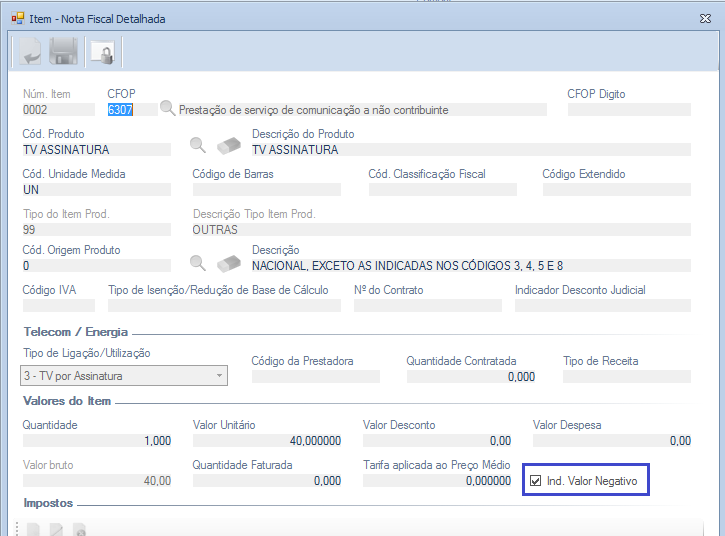
Task: Close the Item Nota Fiscal Detalhada window
Action: (x=701, y=18)
